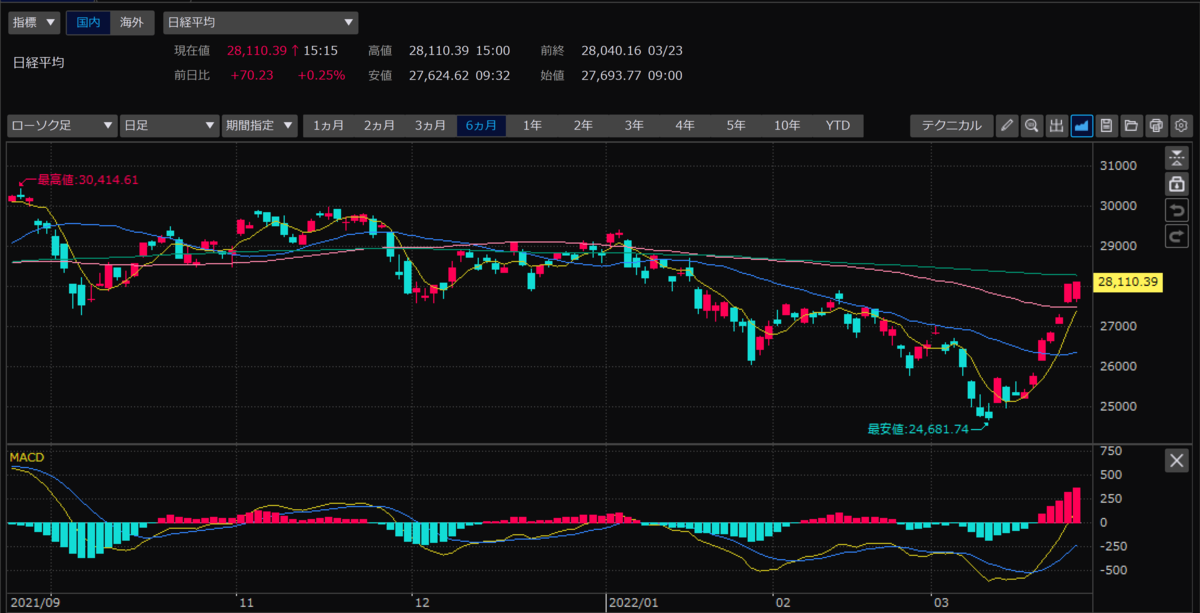Open the 期間指定 period dropdown
Screen dimensions: 1200x613
[260, 126]
